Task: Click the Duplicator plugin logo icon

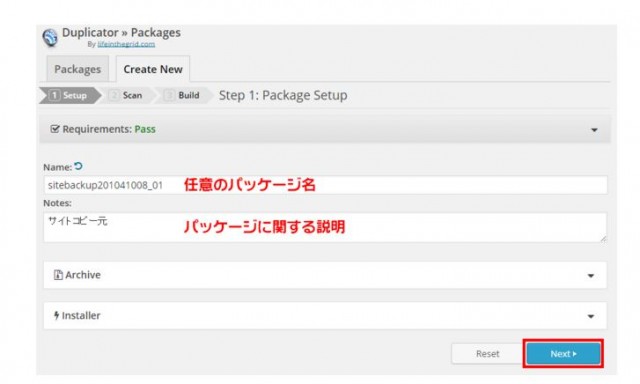Action: pyautogui.click(x=50, y=38)
